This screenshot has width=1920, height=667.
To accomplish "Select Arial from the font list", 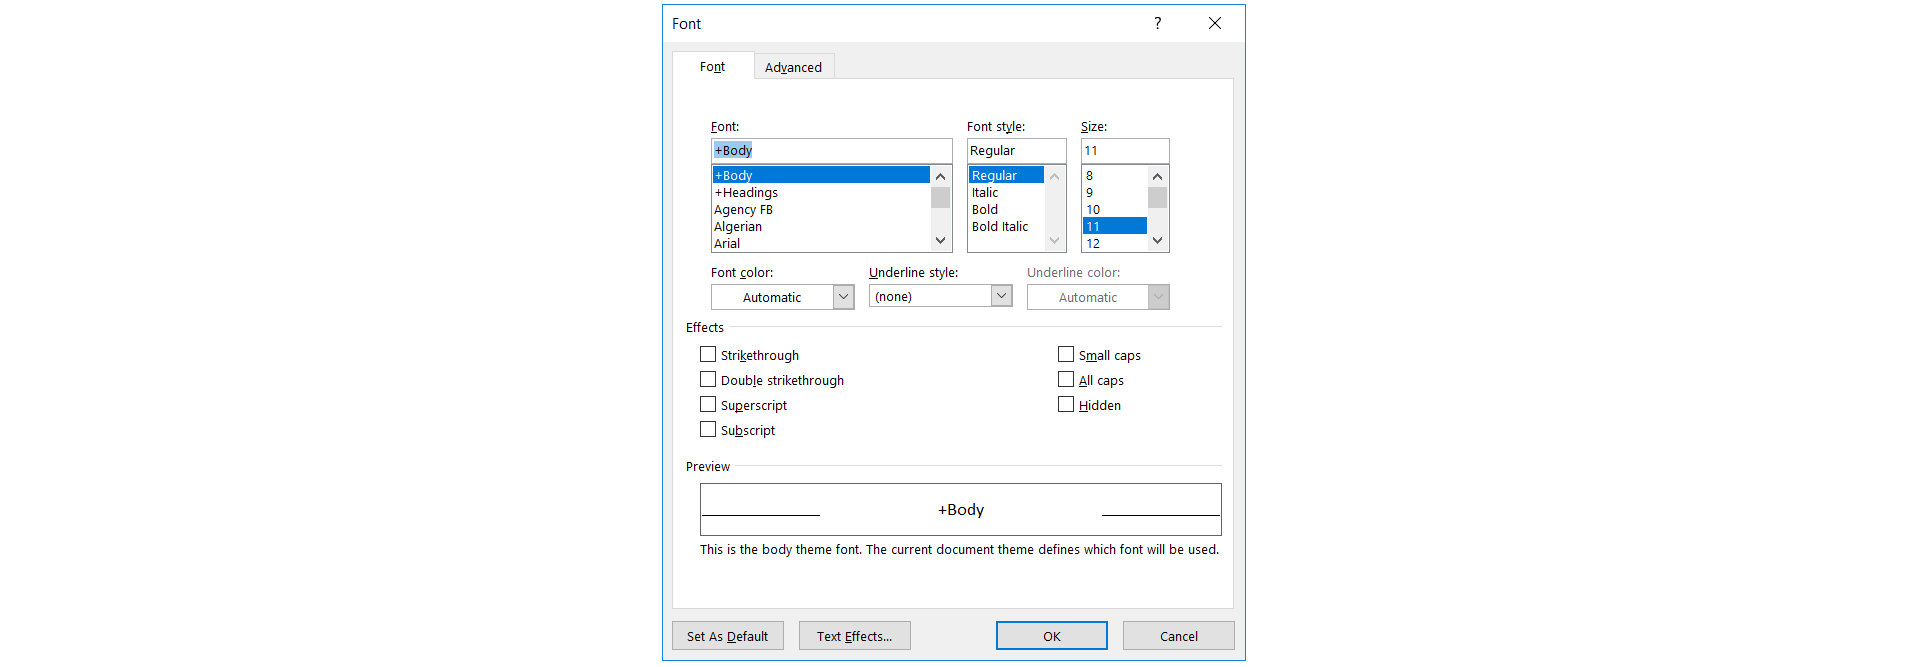I will [x=727, y=244].
